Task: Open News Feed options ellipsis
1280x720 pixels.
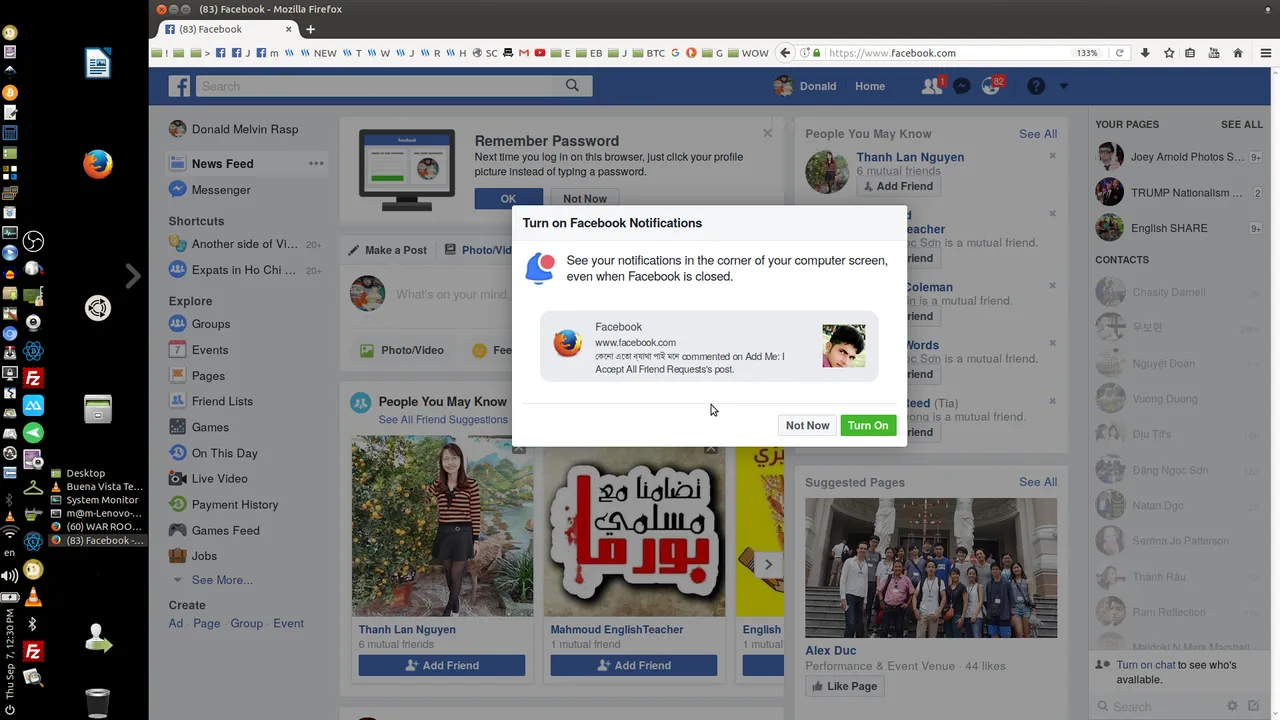Action: point(316,163)
